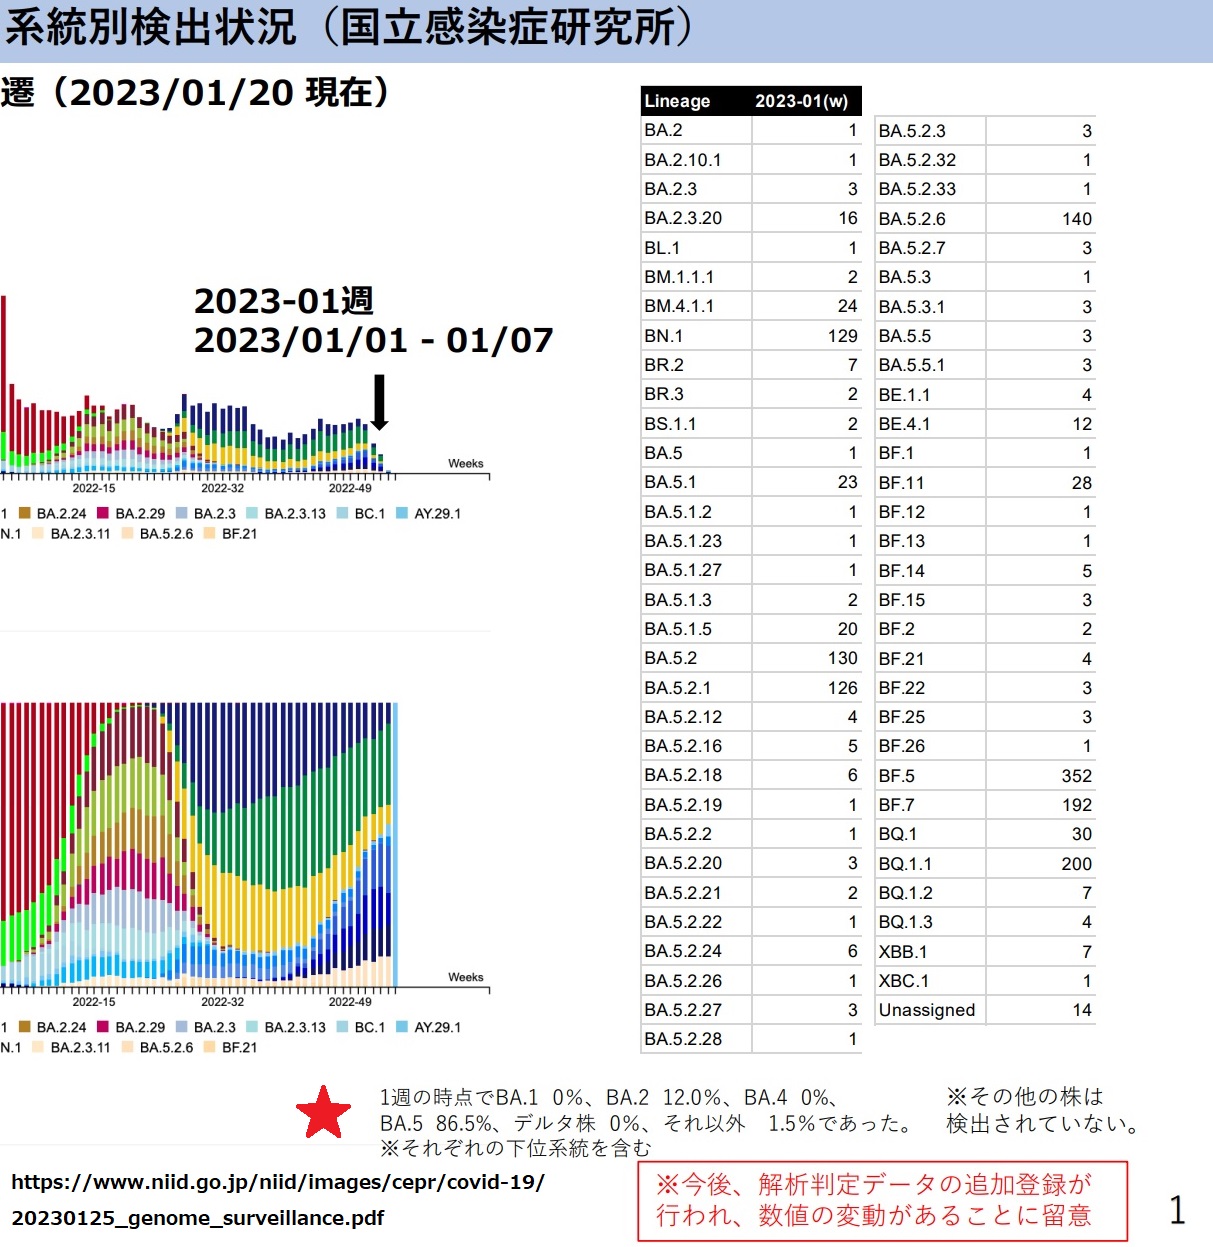Screen dimensions: 1213x1247
Task: Click the red star icon
Action: coord(323,1113)
